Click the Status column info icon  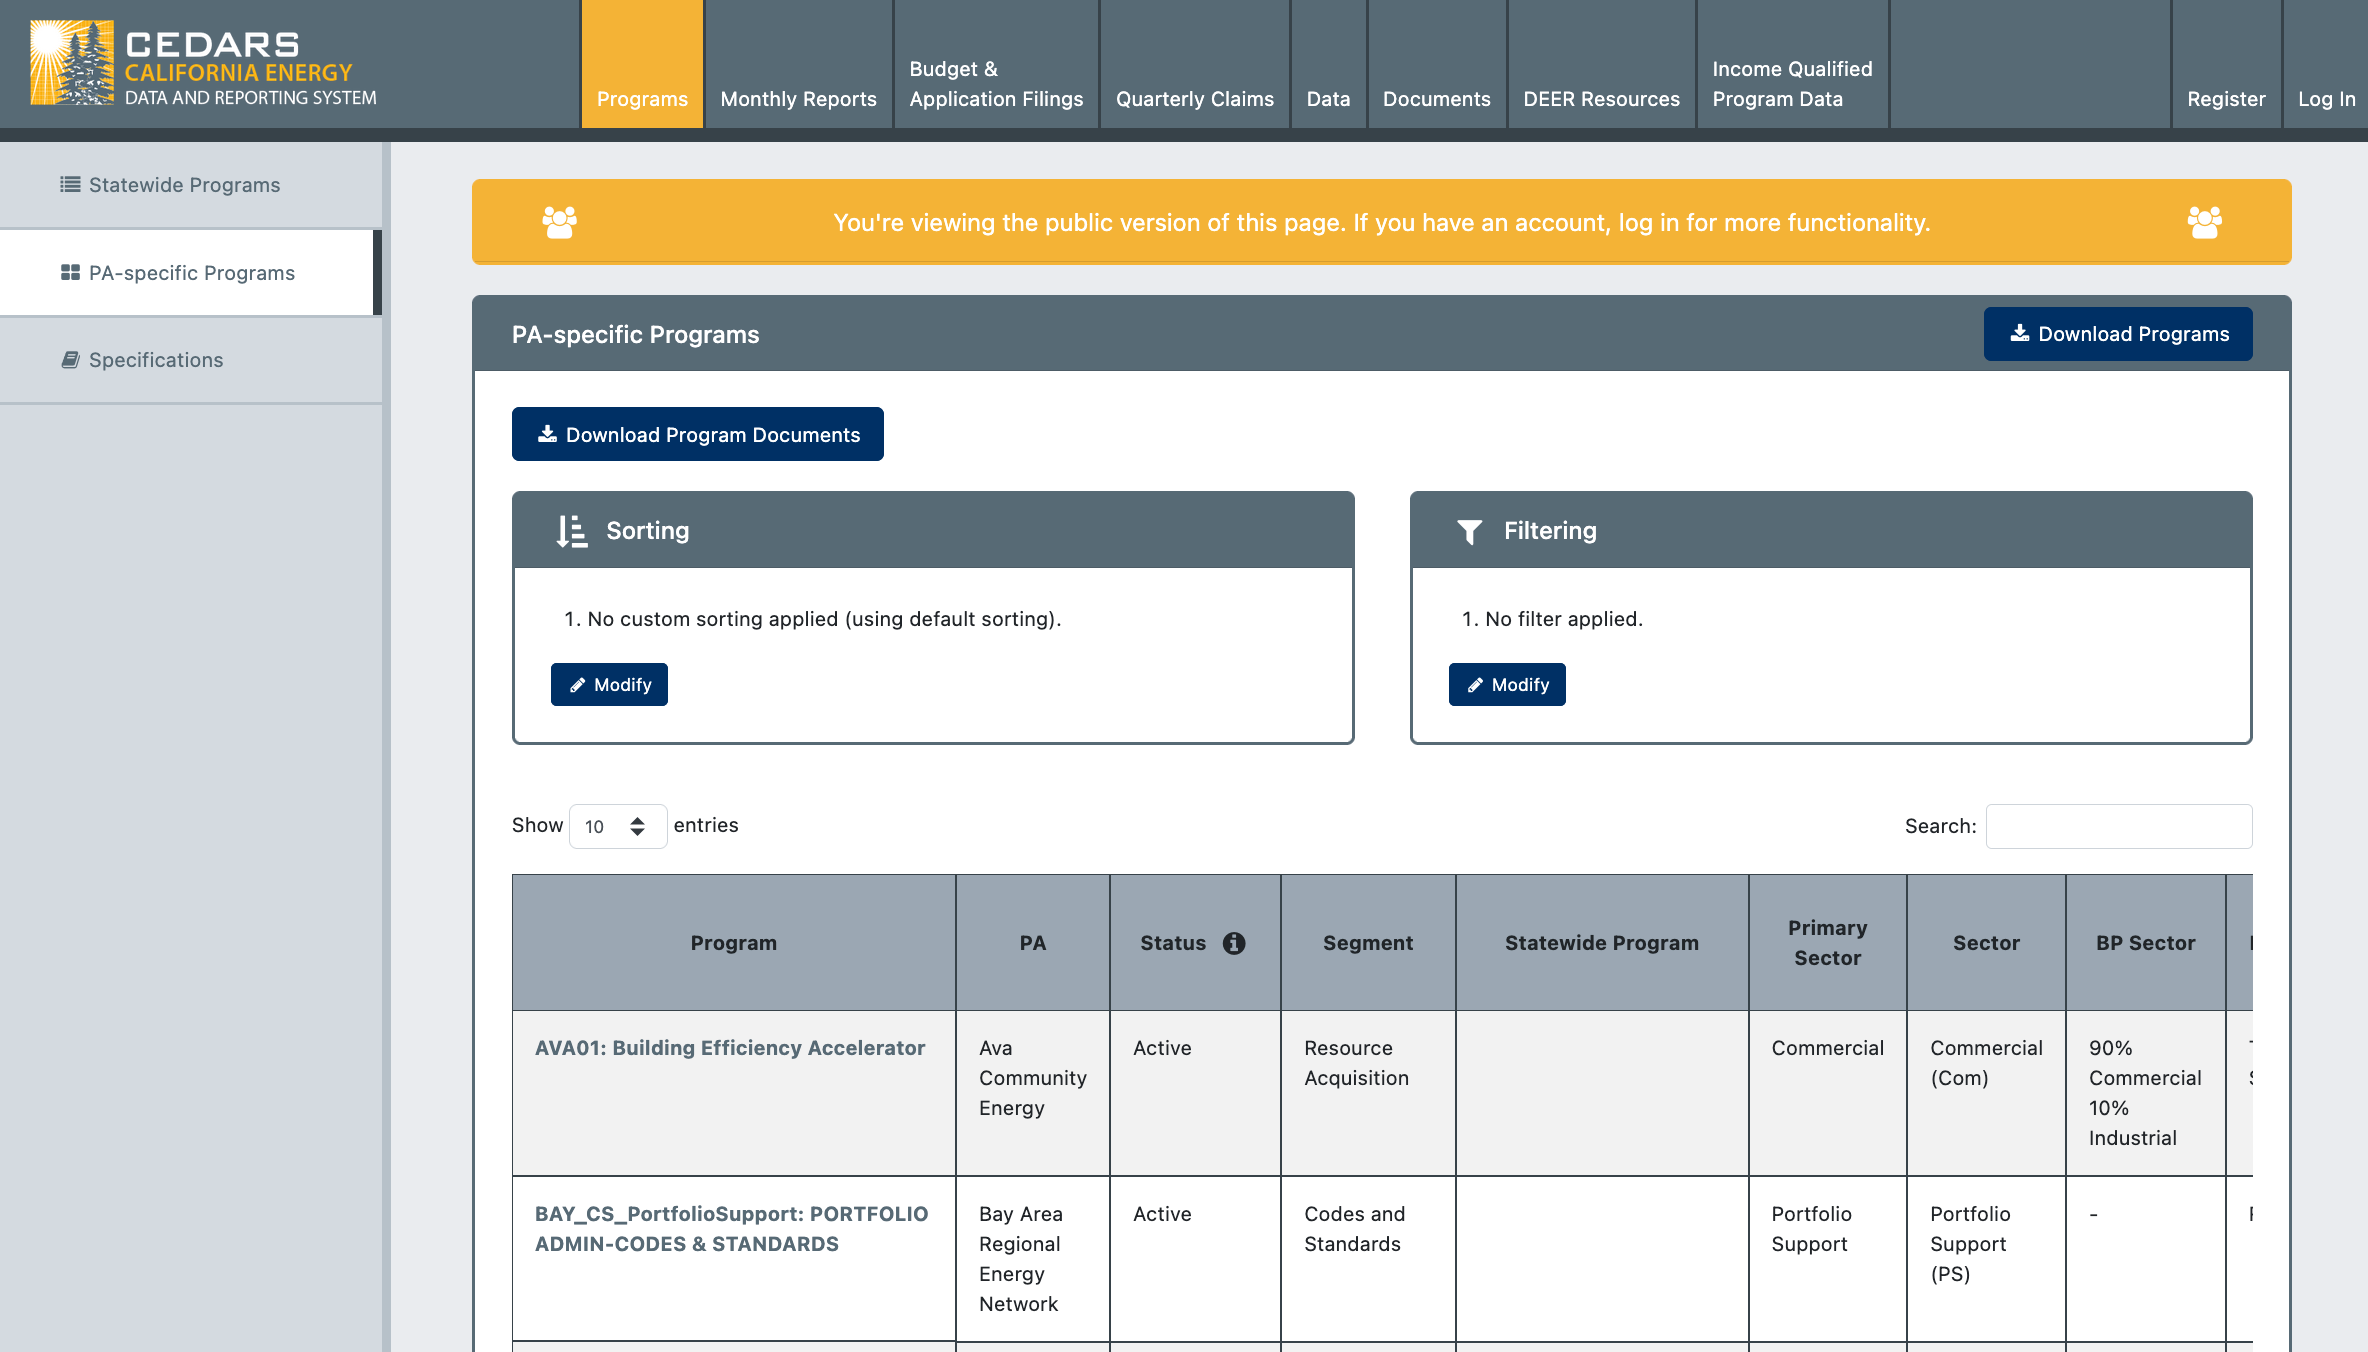1234,943
